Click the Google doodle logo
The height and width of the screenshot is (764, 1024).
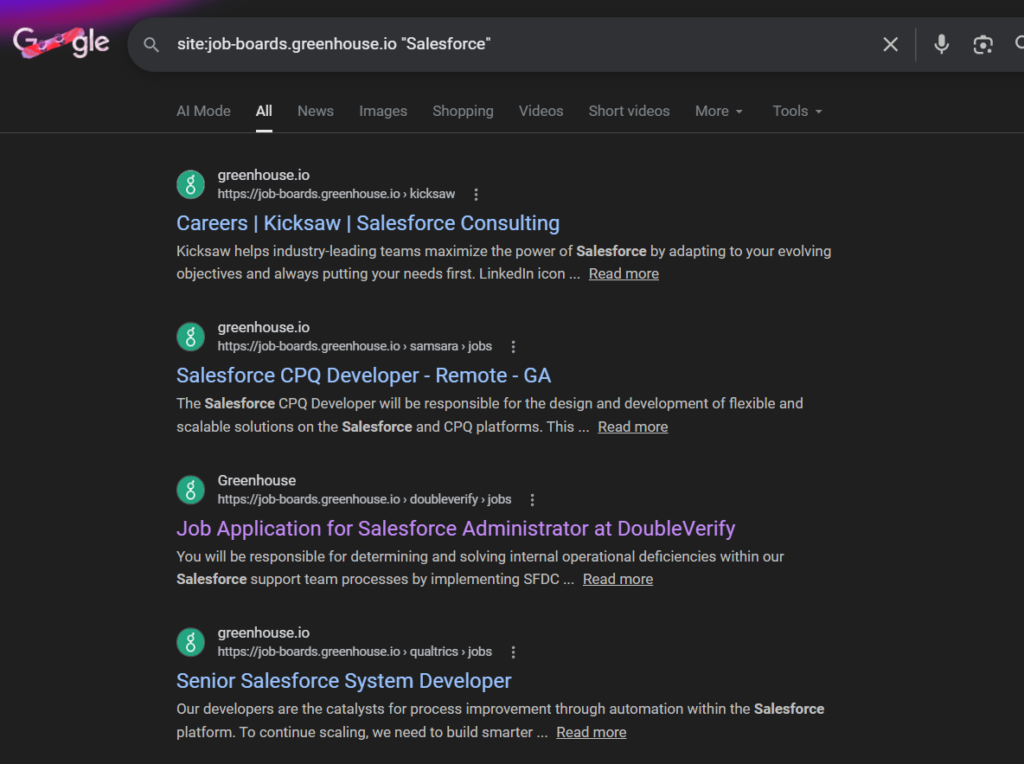pyautogui.click(x=61, y=43)
